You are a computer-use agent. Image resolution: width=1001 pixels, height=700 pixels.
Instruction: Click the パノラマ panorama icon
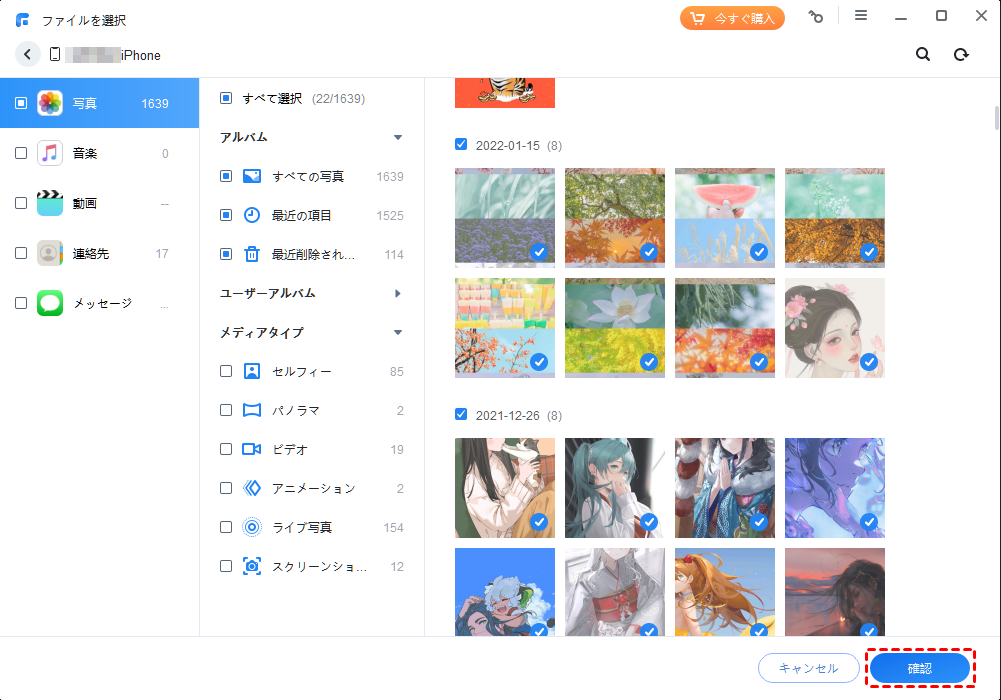(x=252, y=410)
